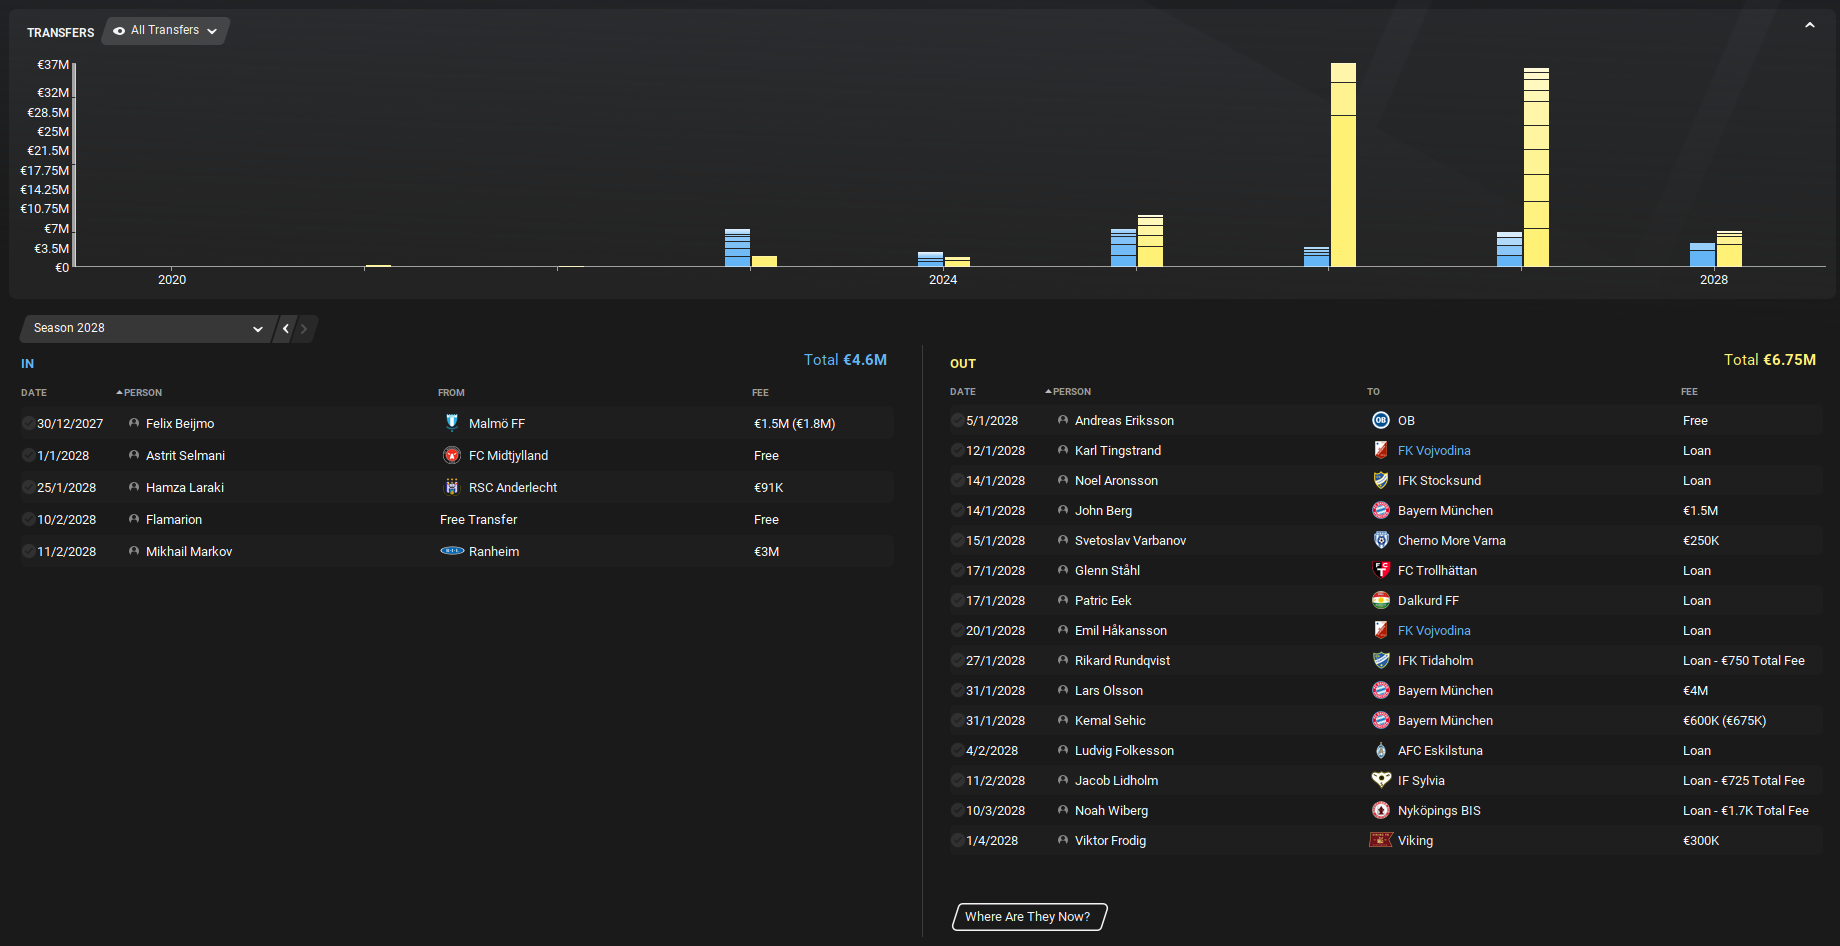The width and height of the screenshot is (1840, 946).
Task: Click FK Vojvodina badge in Karl Tingstrand row
Action: [x=1381, y=450]
